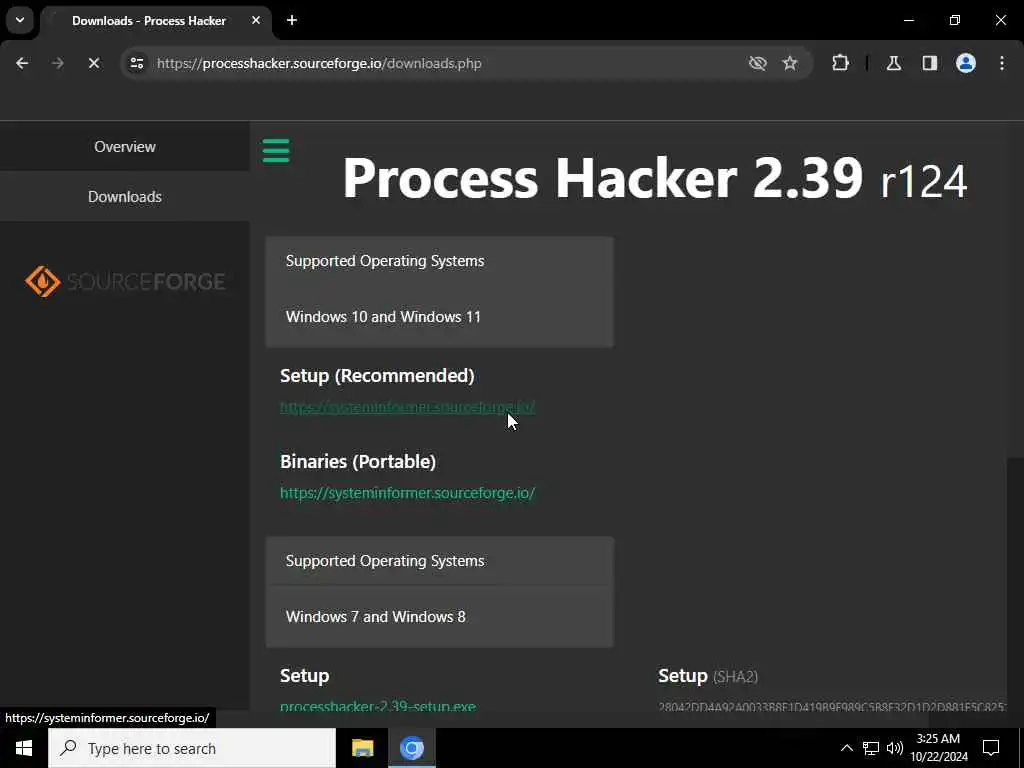Stop page loading with the X button
This screenshot has height=768, width=1024.
[94, 63]
